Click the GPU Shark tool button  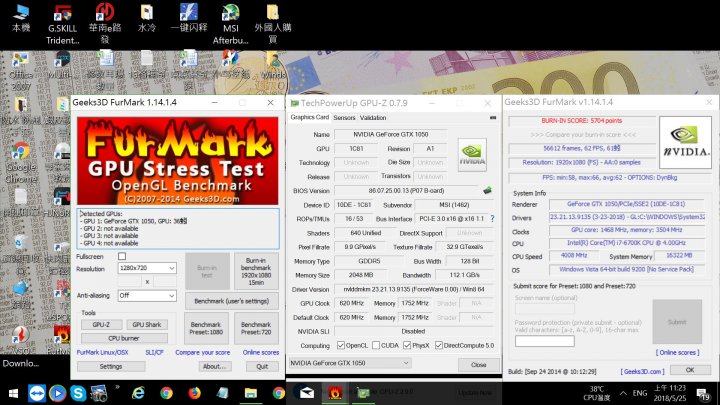click(x=147, y=325)
